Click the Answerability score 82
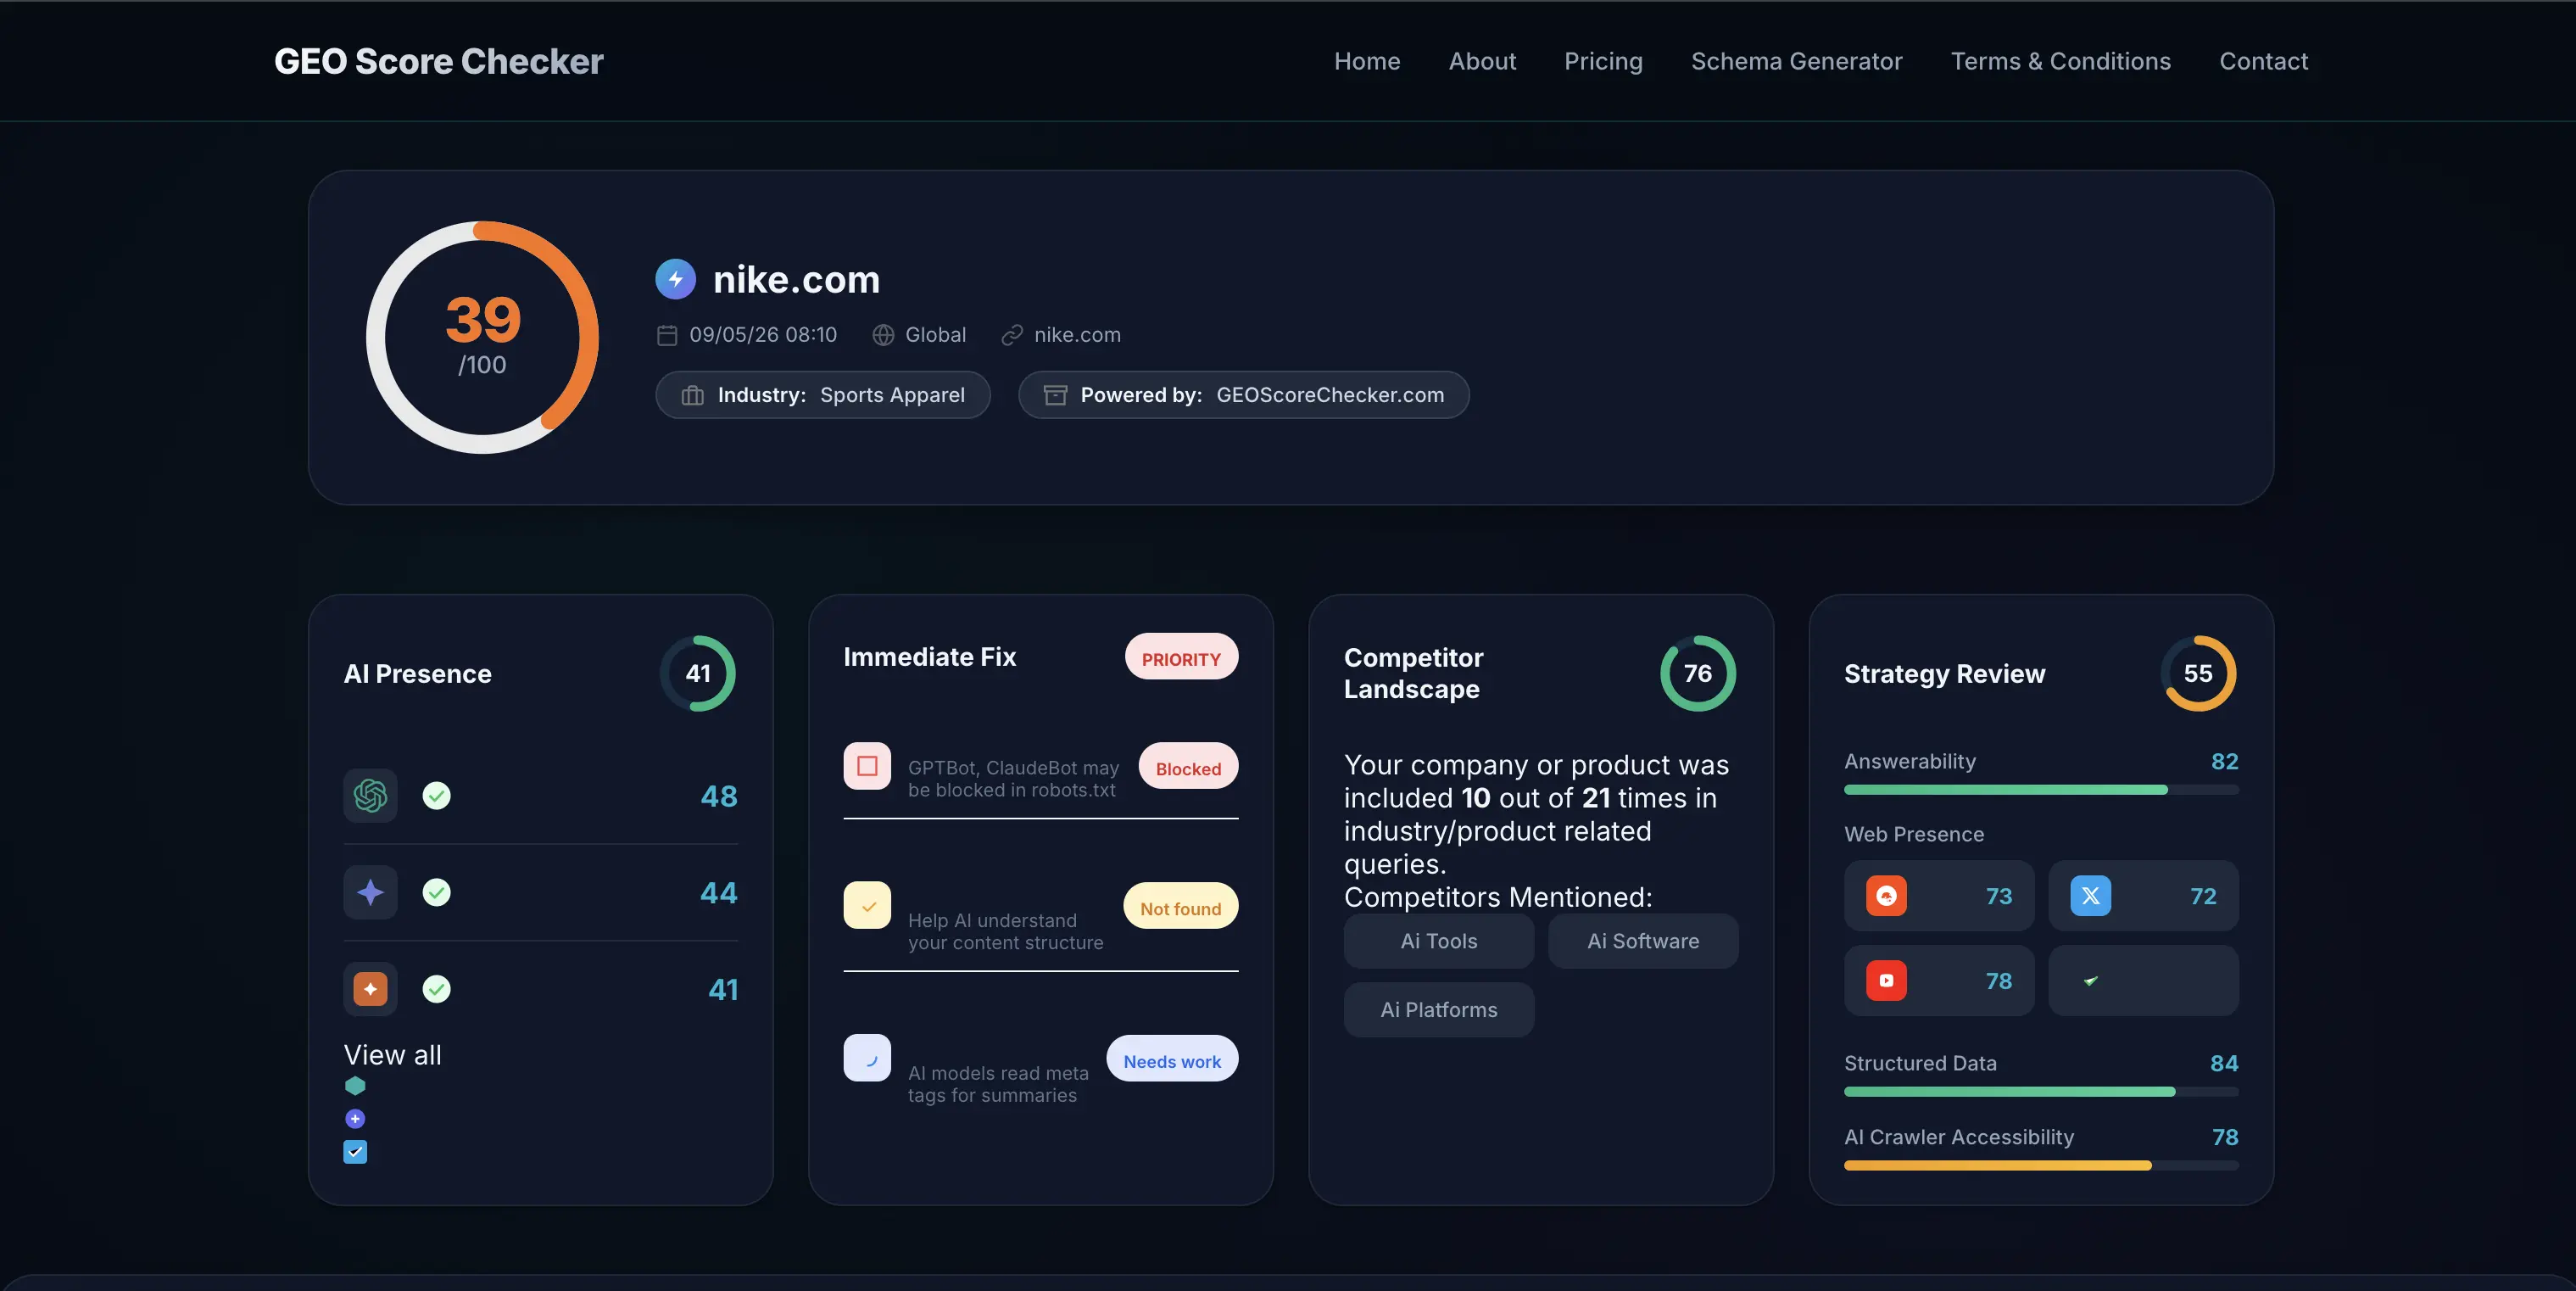Screen dimensions: 2576x1291 point(2224,761)
